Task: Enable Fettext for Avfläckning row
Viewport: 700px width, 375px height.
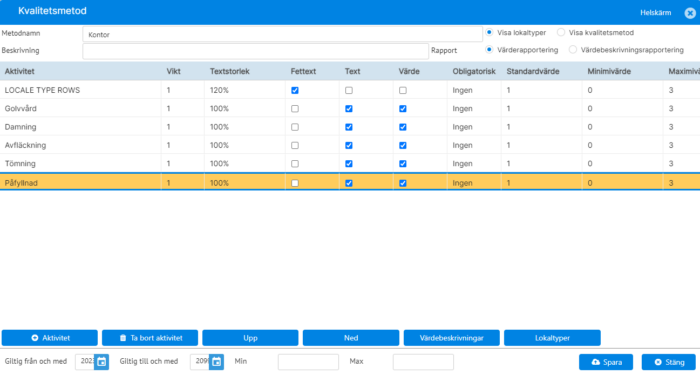Action: (295, 145)
